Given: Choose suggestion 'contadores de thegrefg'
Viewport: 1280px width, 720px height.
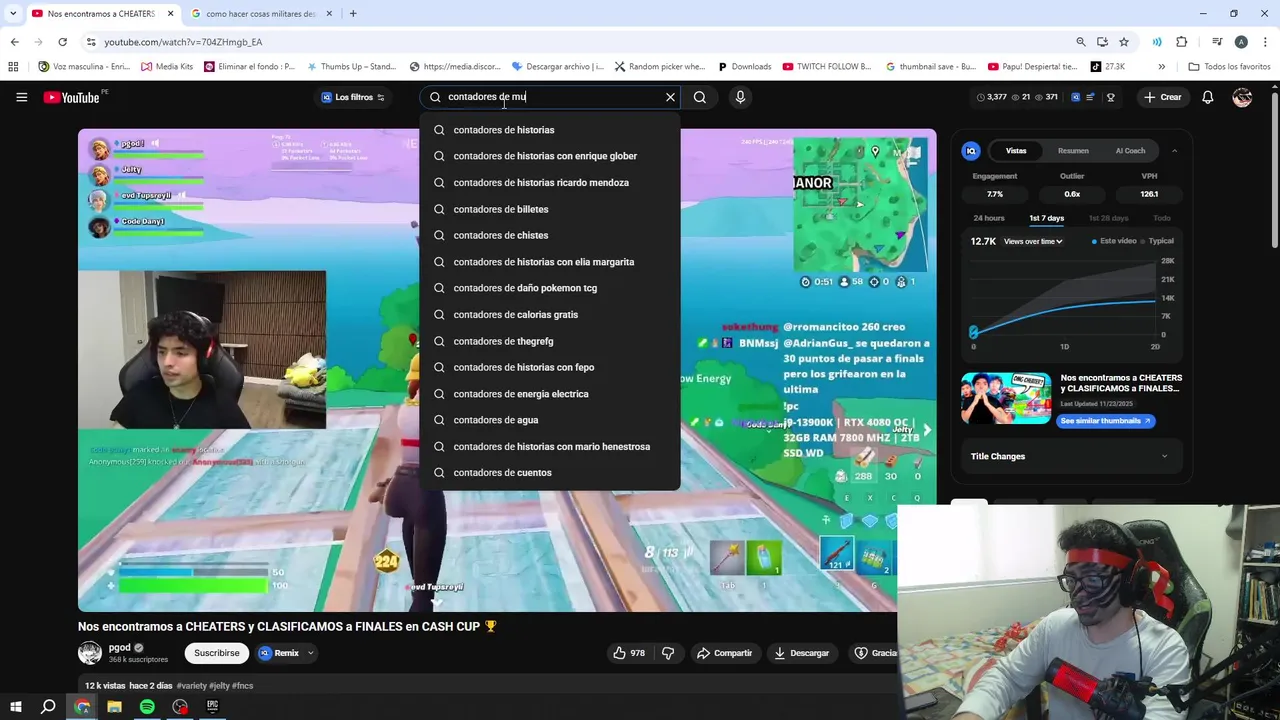Looking at the screenshot, I should click(550, 341).
